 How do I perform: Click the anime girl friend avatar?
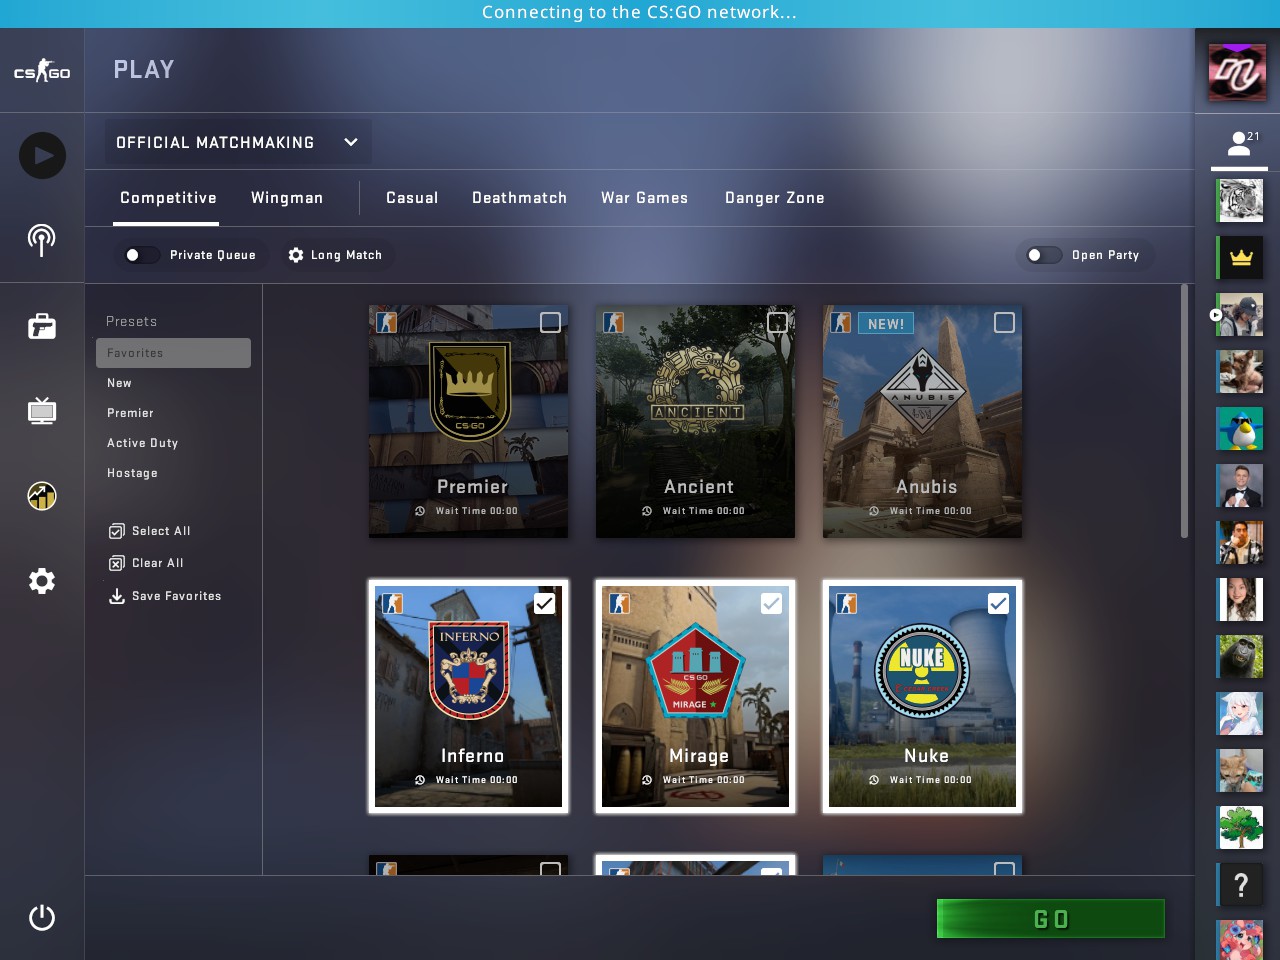tap(1241, 713)
